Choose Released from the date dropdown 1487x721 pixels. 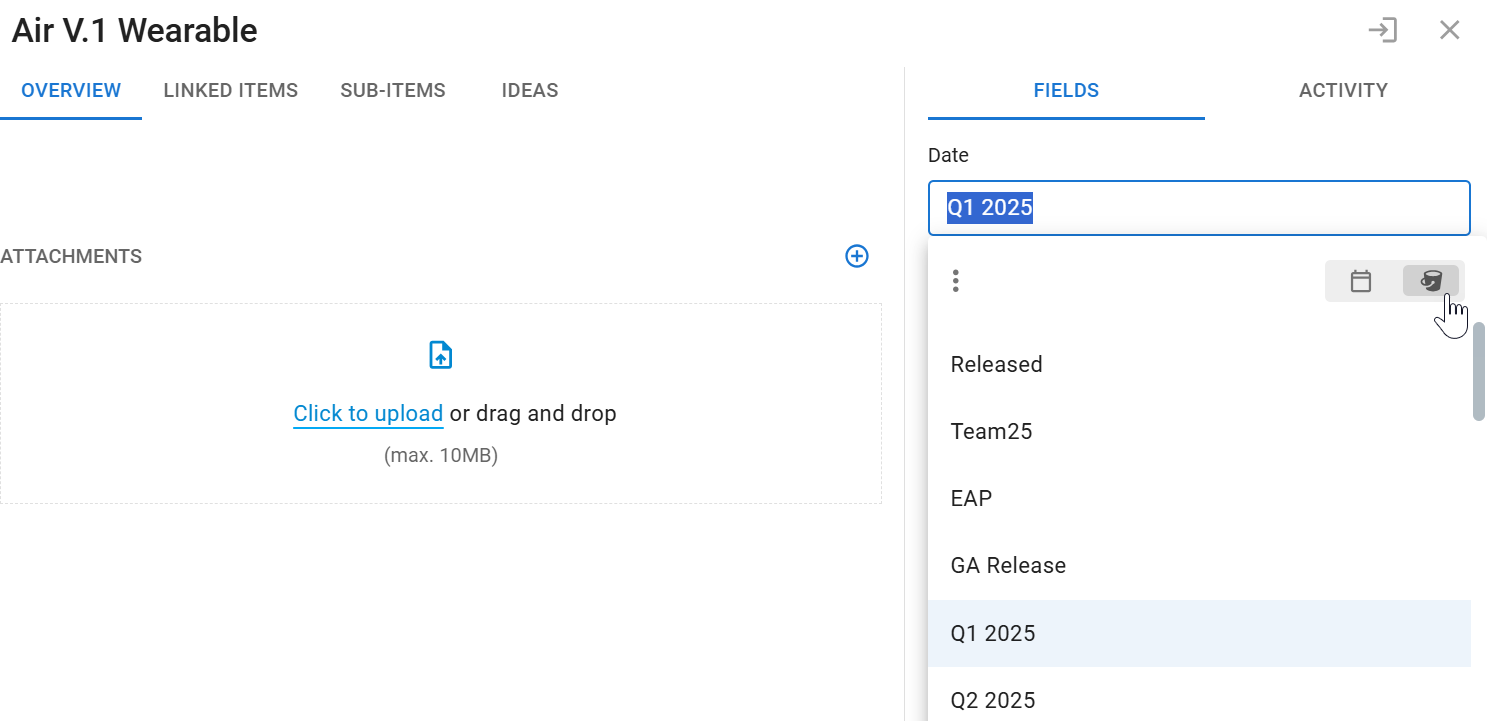997,364
